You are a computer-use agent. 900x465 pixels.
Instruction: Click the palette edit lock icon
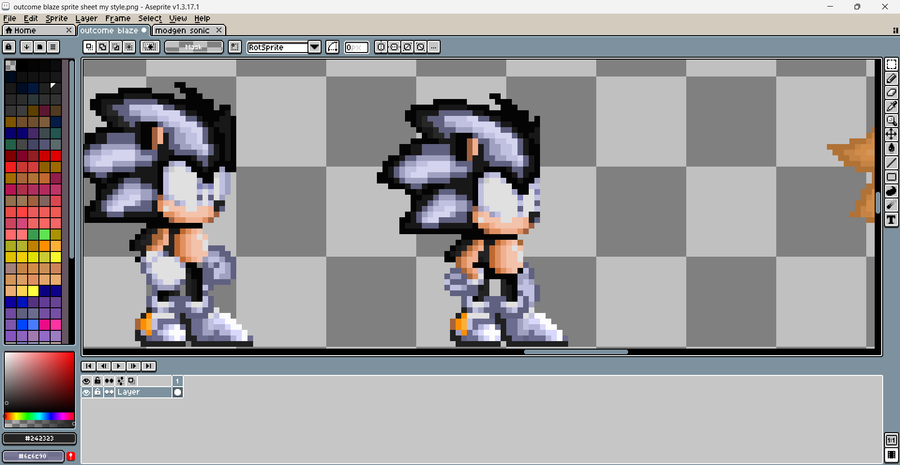(x=9, y=47)
